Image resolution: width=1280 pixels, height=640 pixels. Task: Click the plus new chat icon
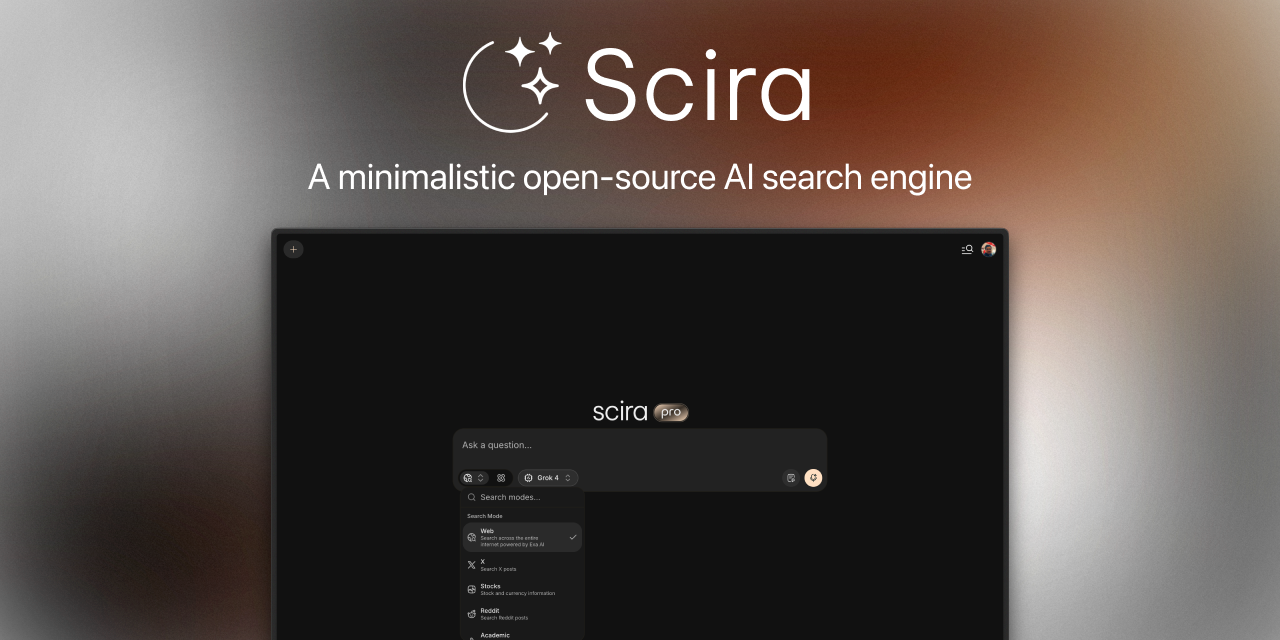(x=293, y=249)
